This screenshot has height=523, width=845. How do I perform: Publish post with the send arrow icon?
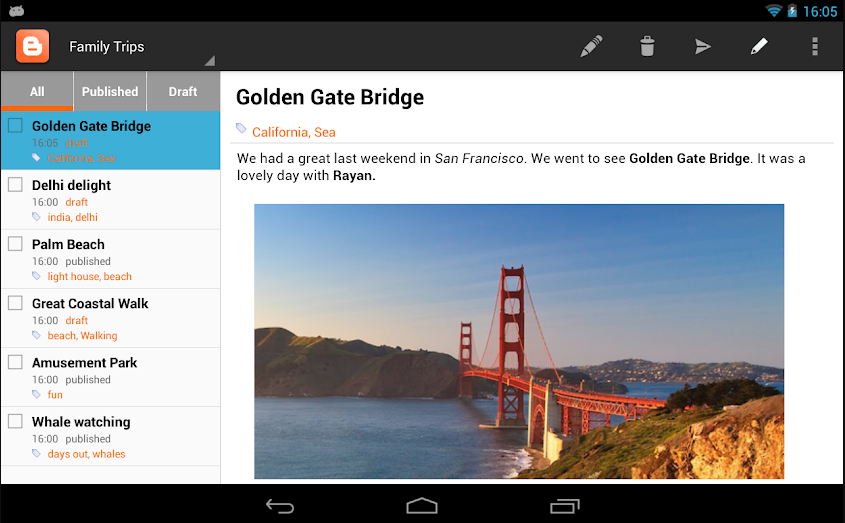pos(703,47)
